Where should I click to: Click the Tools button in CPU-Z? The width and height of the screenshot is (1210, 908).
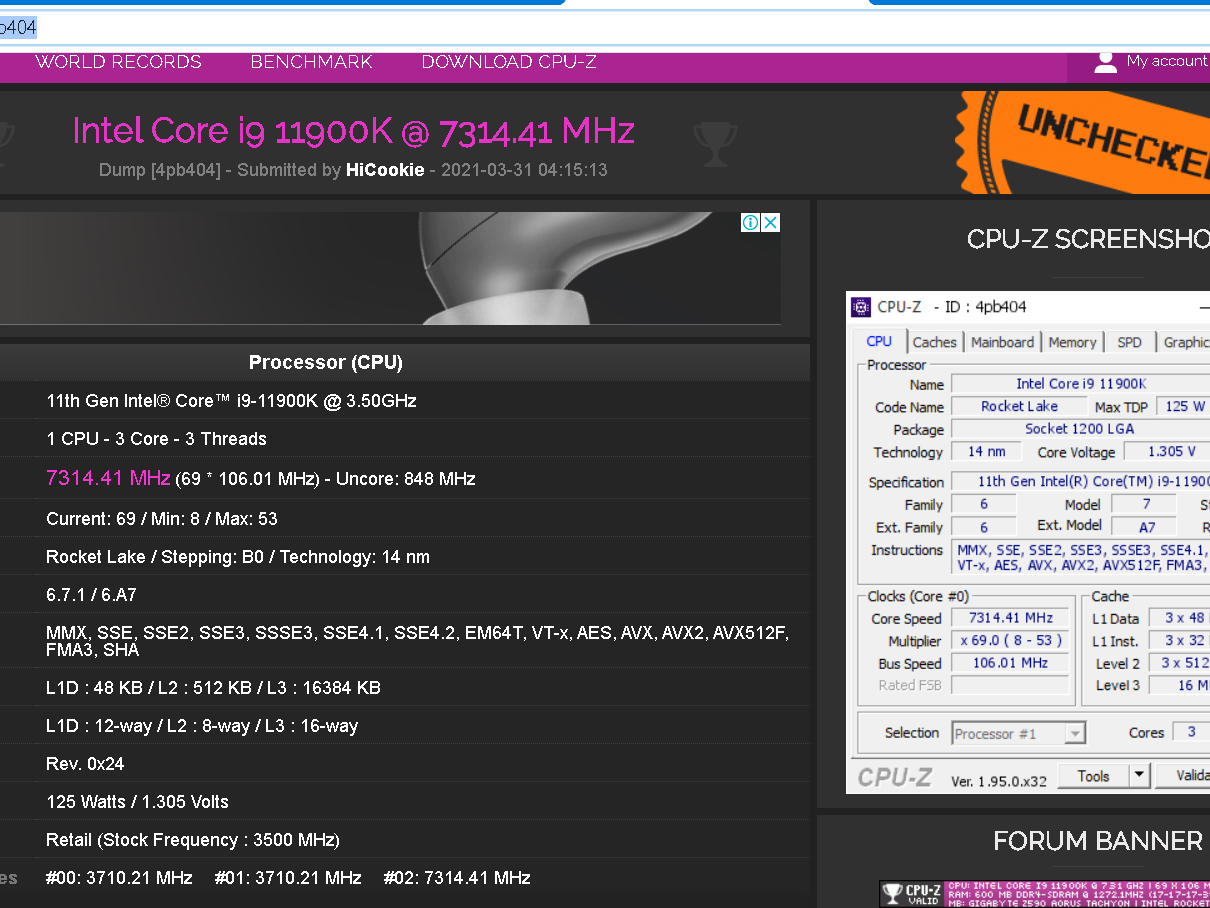[x=1093, y=776]
